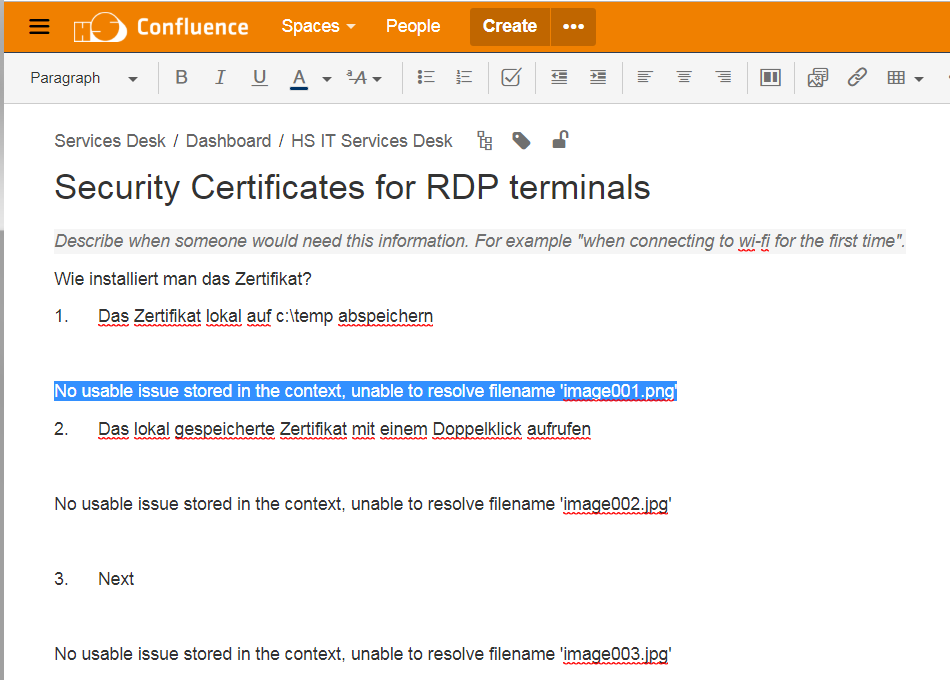Click the page title Security Certificates for RDP terminals
Image resolution: width=950 pixels, height=680 pixels.
coord(352,187)
